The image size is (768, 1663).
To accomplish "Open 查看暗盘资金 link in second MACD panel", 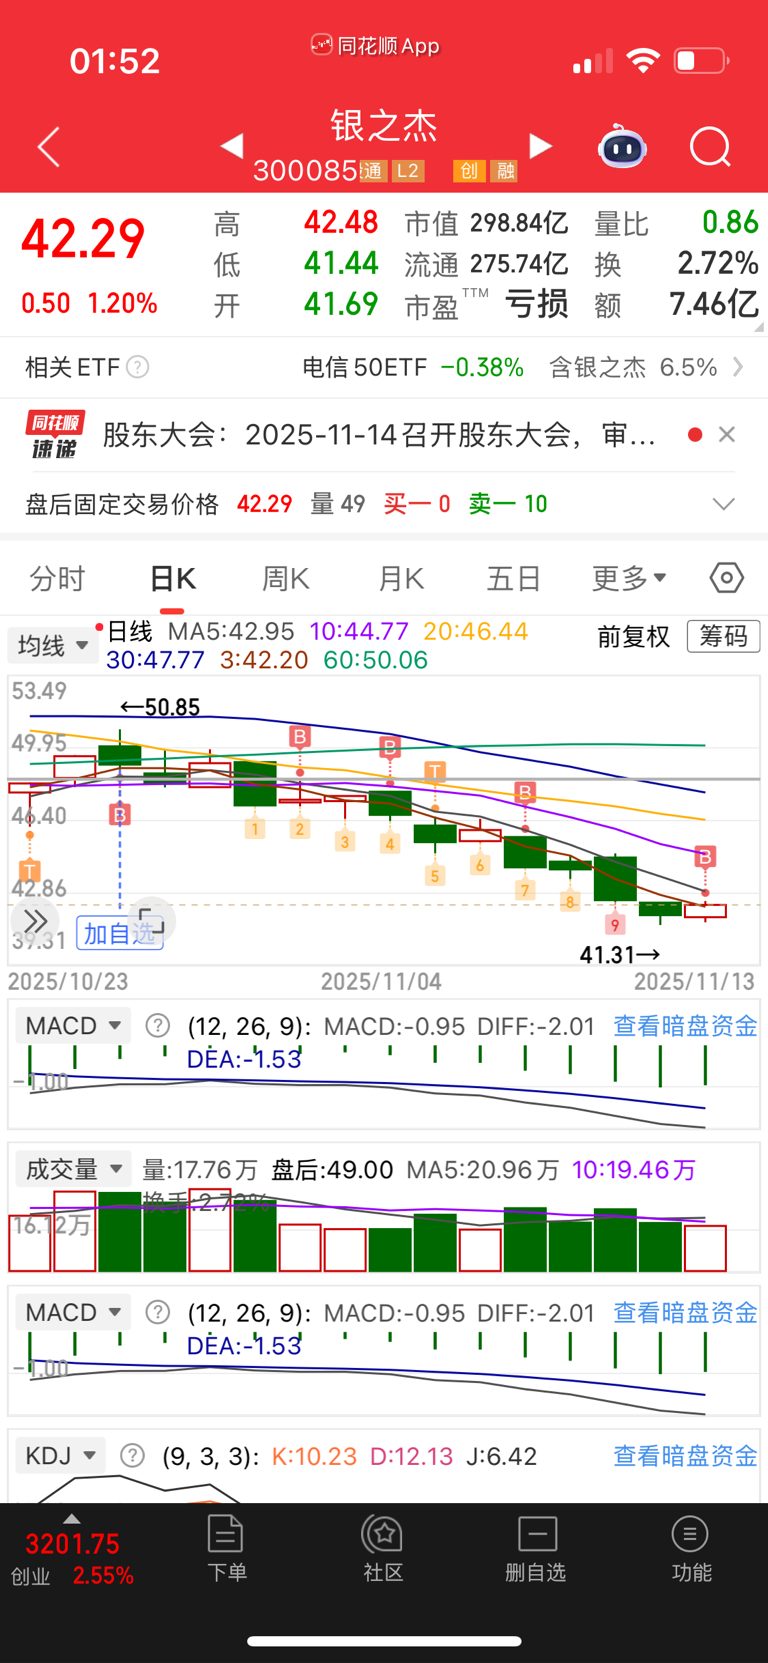I will (x=685, y=1313).
